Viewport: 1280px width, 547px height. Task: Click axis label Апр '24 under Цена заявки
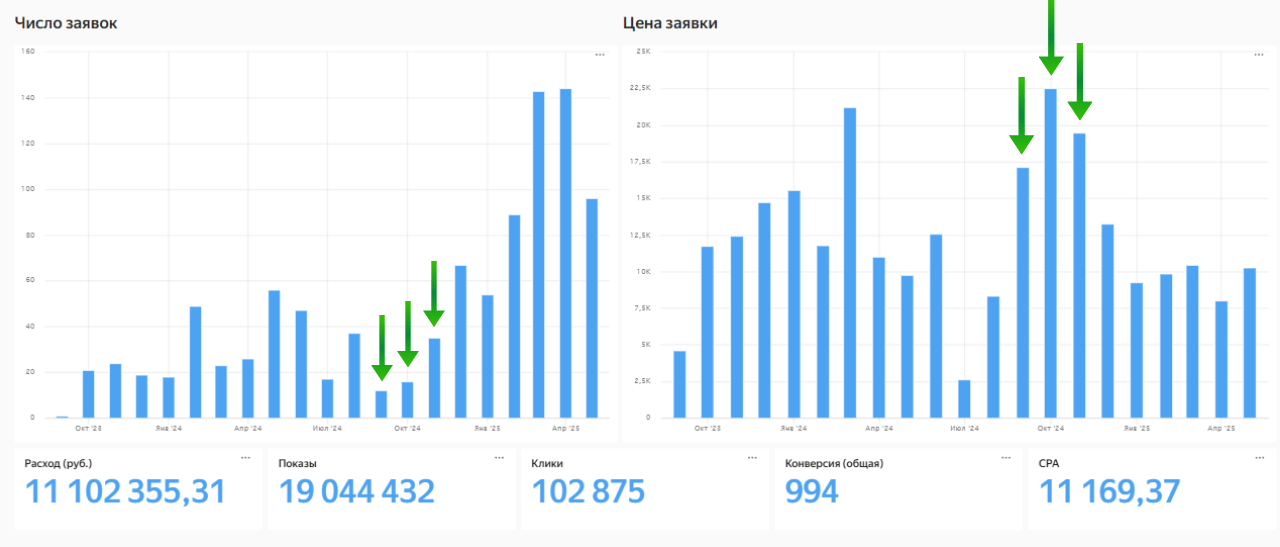(x=879, y=428)
